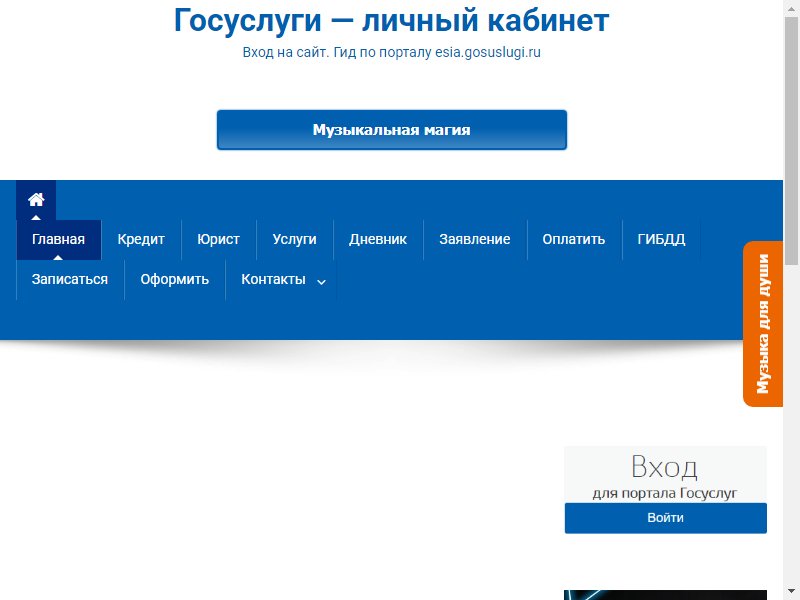Expand the Контакты dropdown chevron
800x600 pixels.
pos(321,282)
